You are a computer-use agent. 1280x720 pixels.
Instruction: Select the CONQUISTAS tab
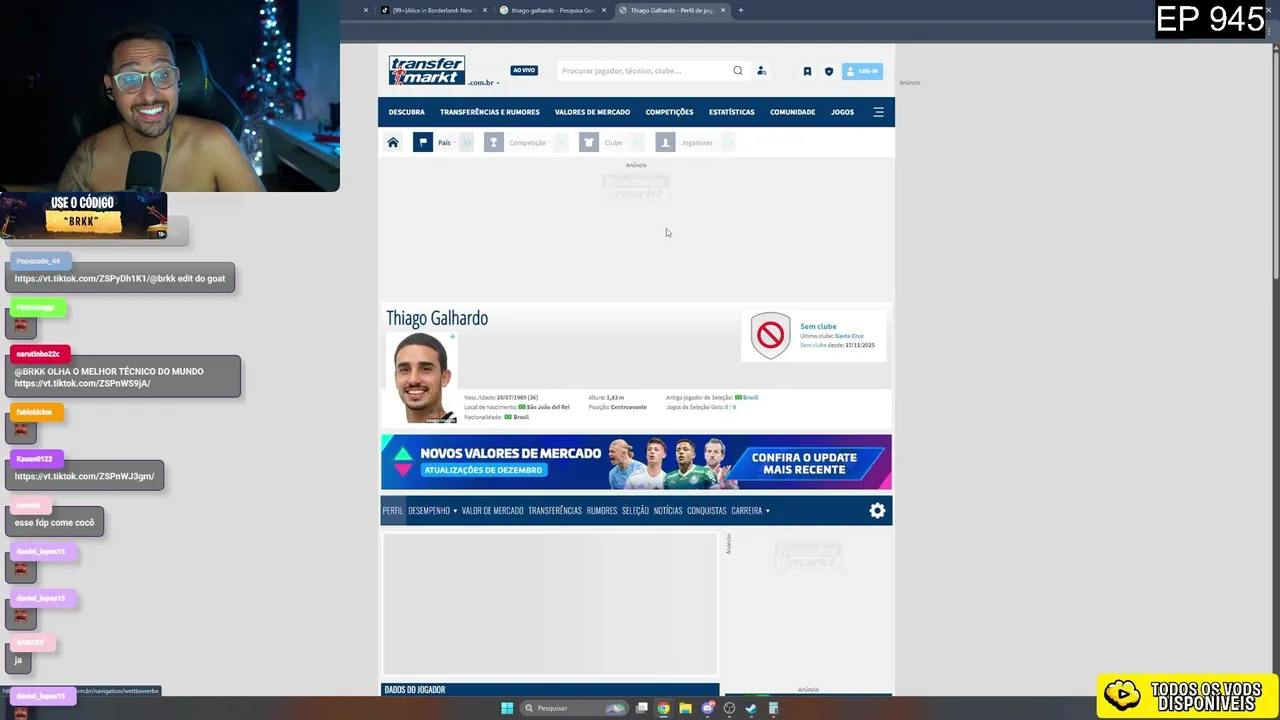coord(706,511)
